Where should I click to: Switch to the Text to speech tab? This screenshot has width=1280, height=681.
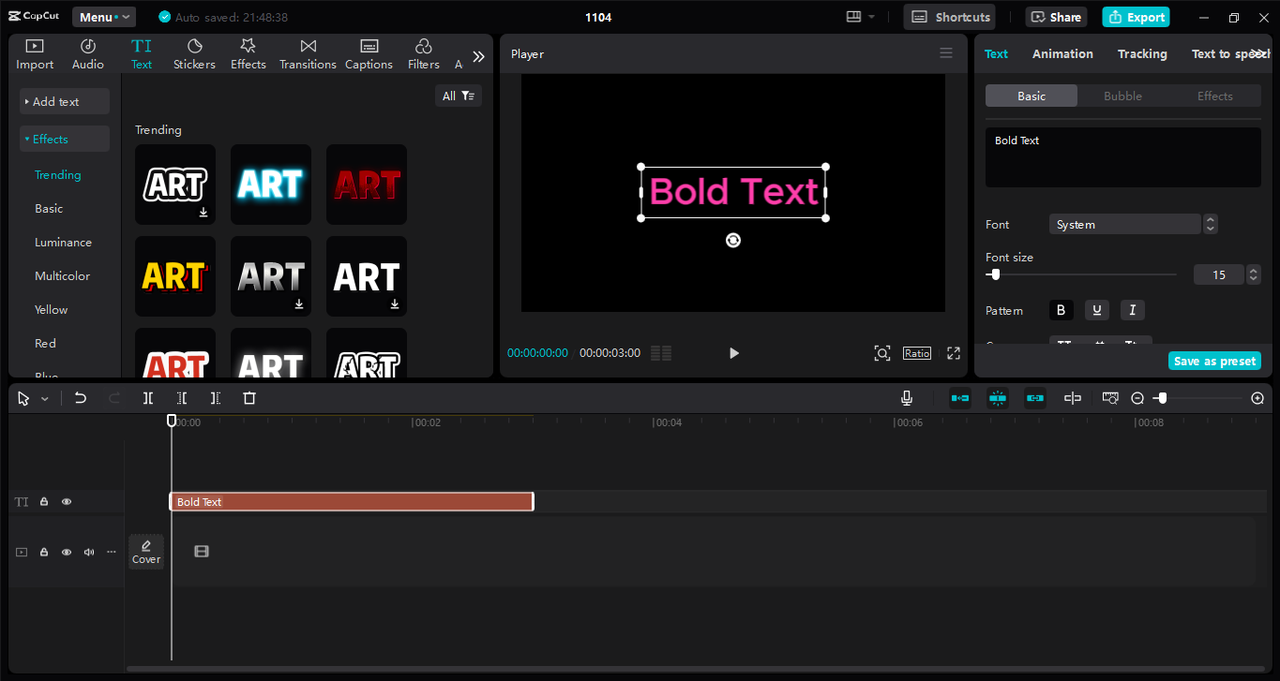point(1230,54)
